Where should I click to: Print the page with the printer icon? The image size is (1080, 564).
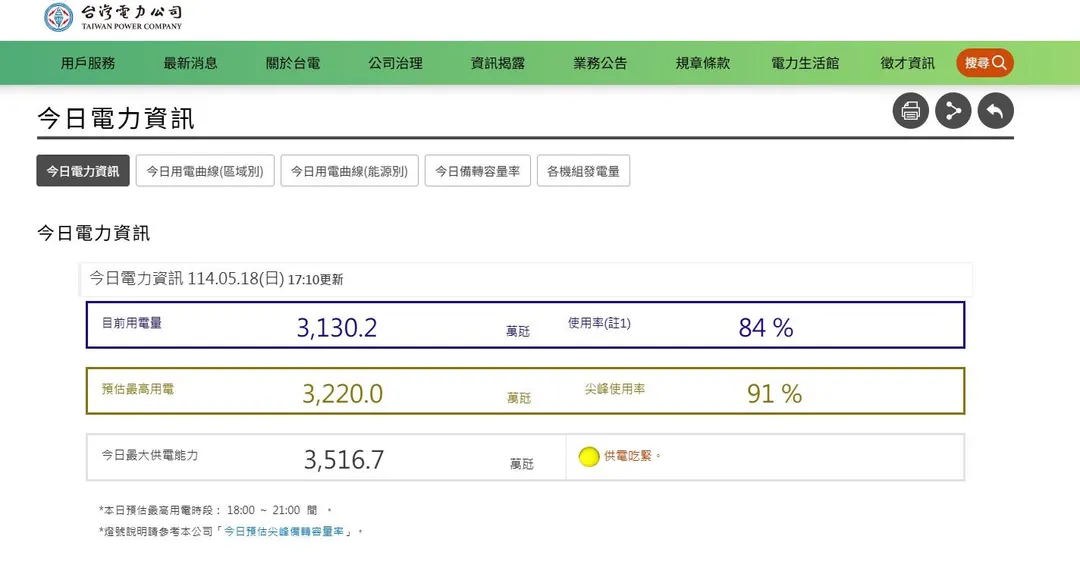[x=911, y=111]
